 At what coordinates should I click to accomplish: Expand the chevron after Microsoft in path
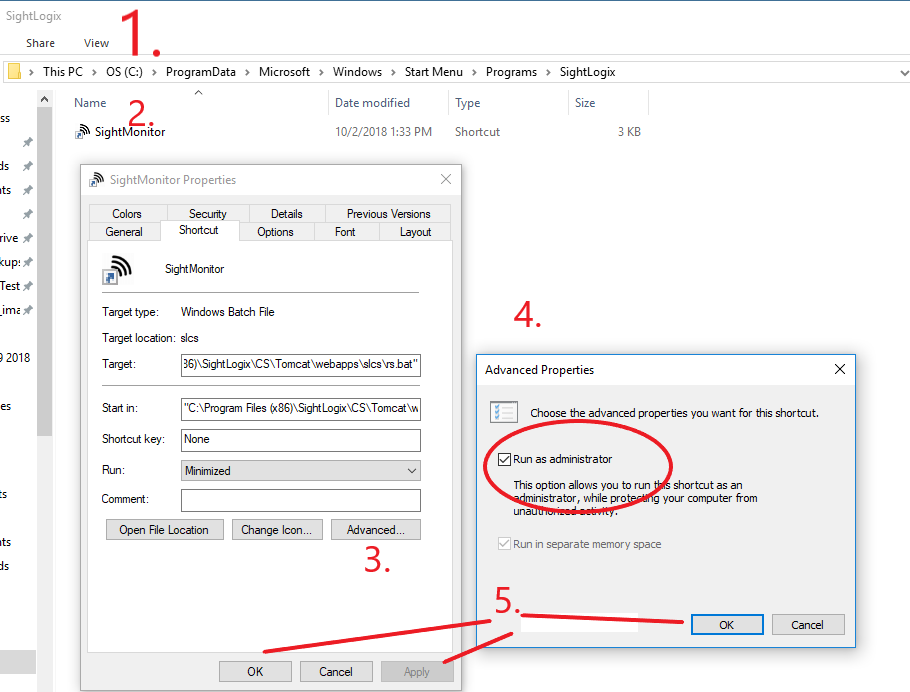point(321,72)
